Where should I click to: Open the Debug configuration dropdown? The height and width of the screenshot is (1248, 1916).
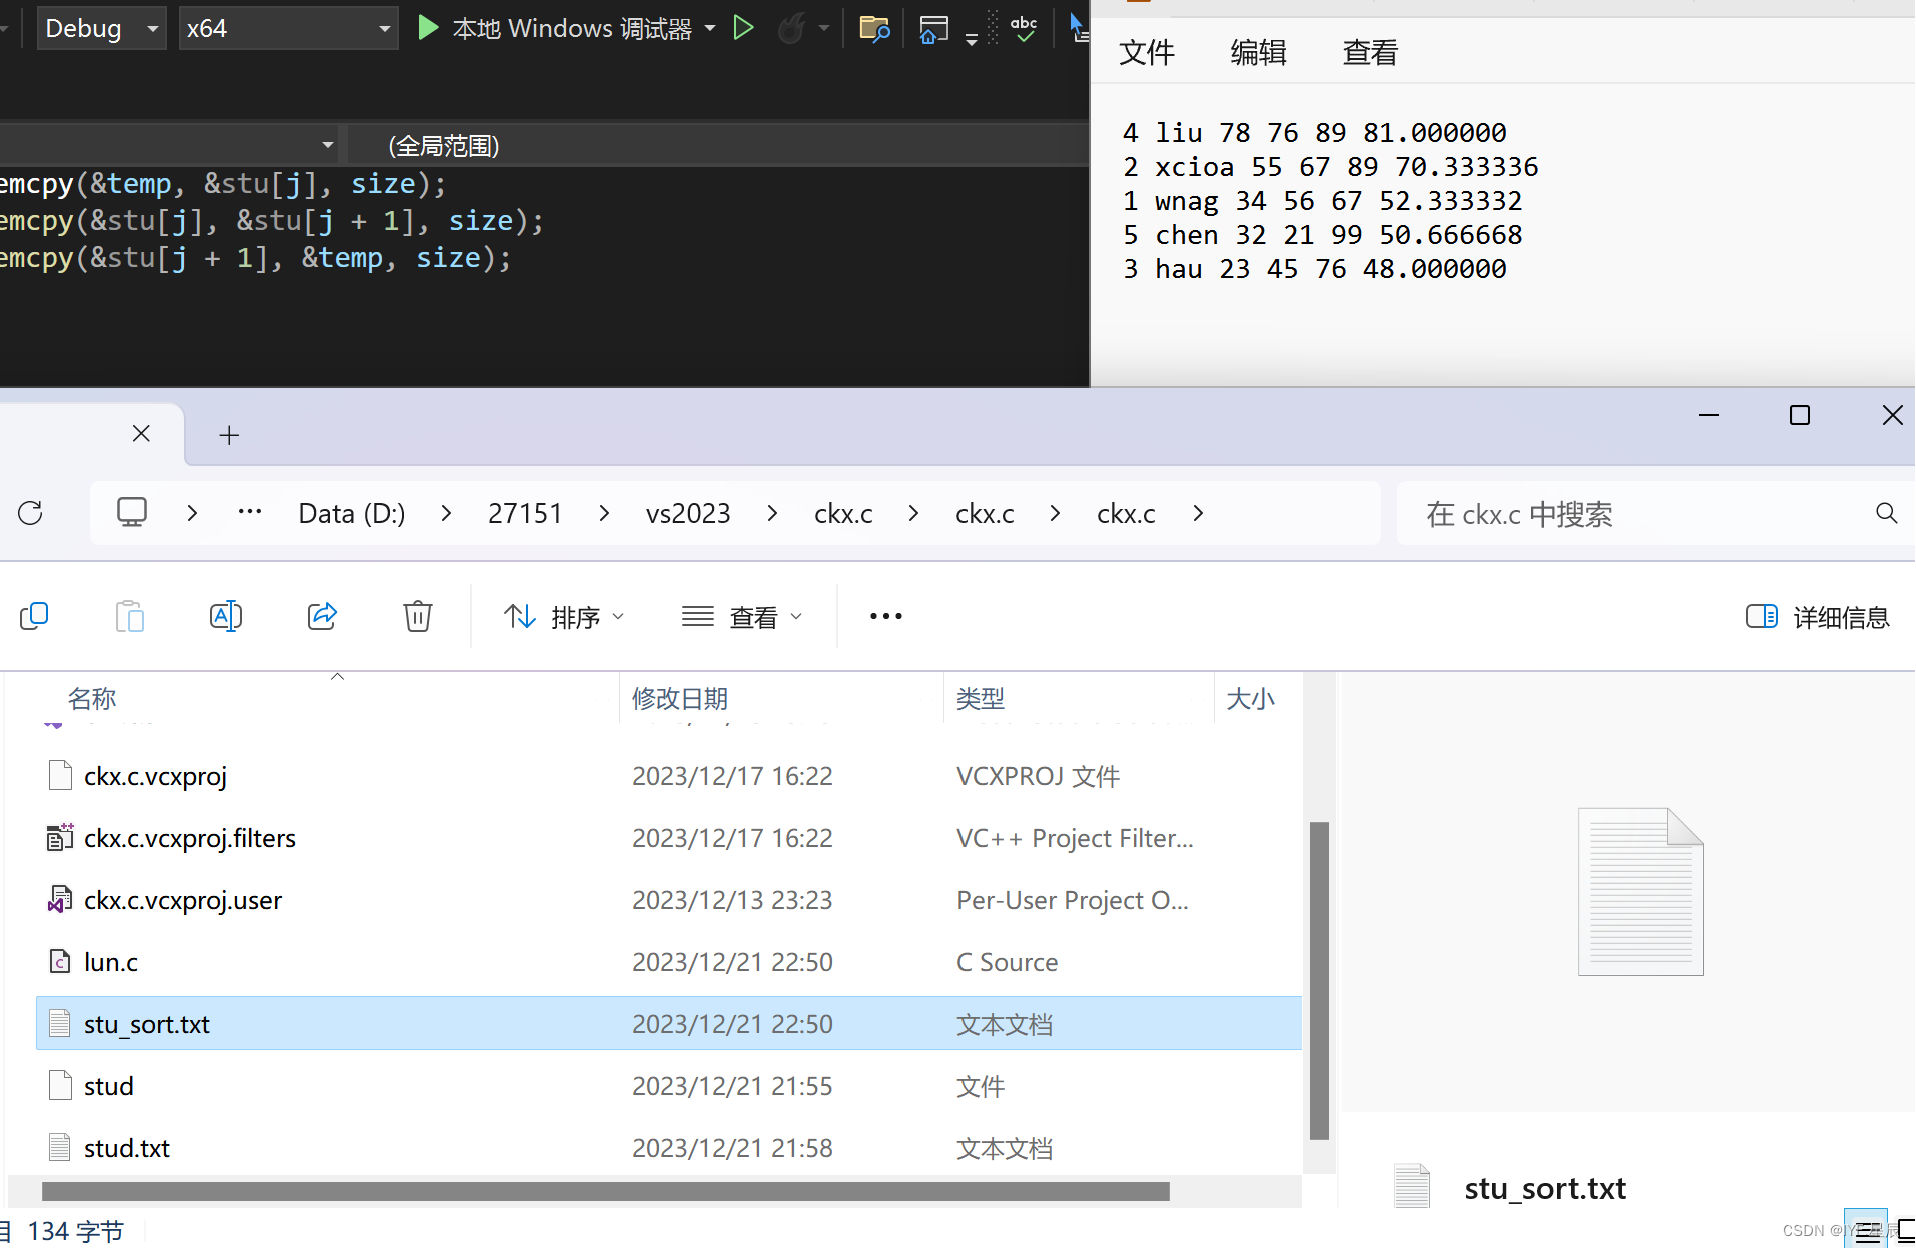[101, 28]
